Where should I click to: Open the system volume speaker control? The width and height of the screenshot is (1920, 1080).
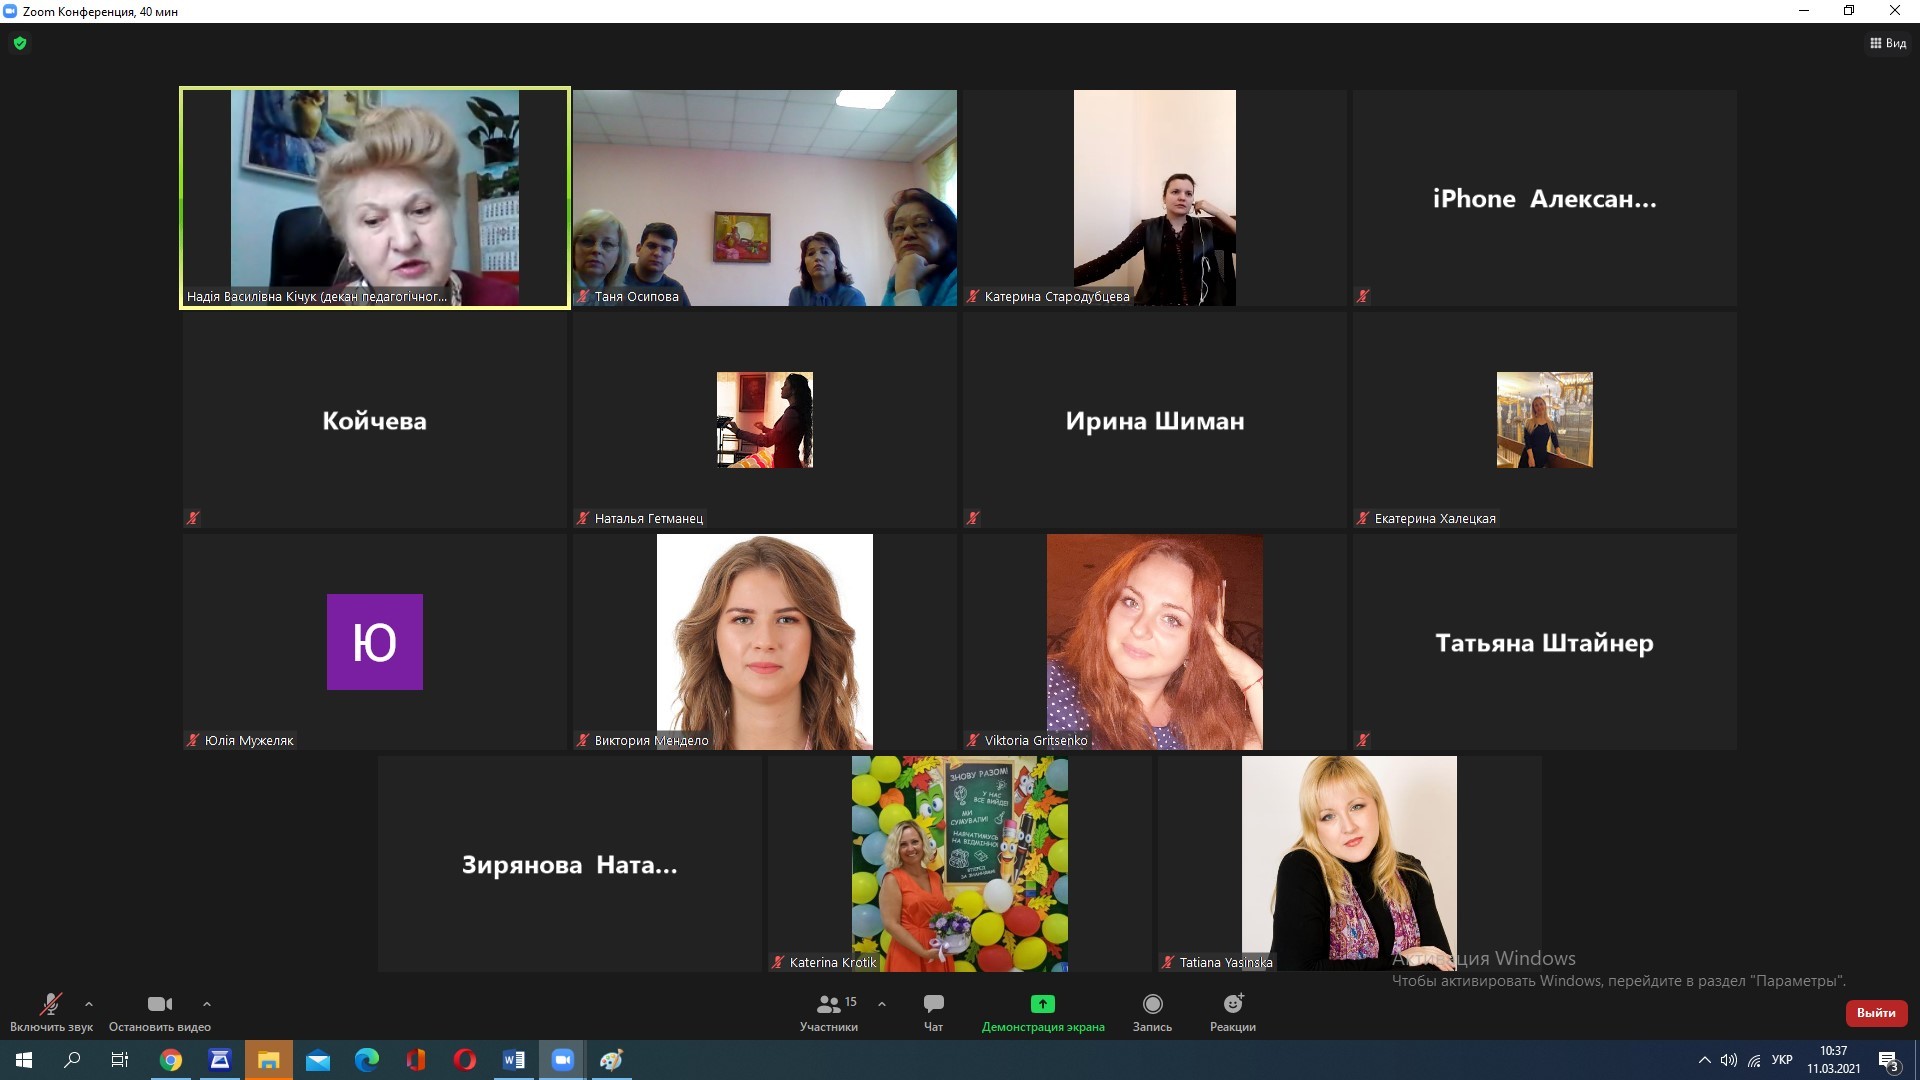tap(1728, 1060)
